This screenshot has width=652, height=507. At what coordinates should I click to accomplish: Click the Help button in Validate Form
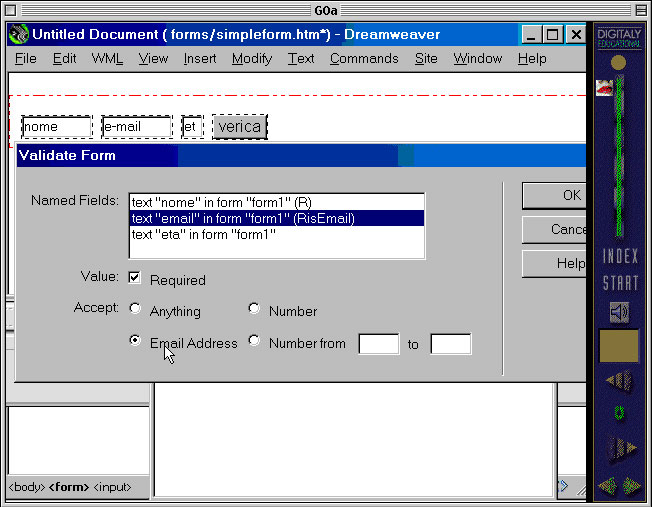click(554, 264)
